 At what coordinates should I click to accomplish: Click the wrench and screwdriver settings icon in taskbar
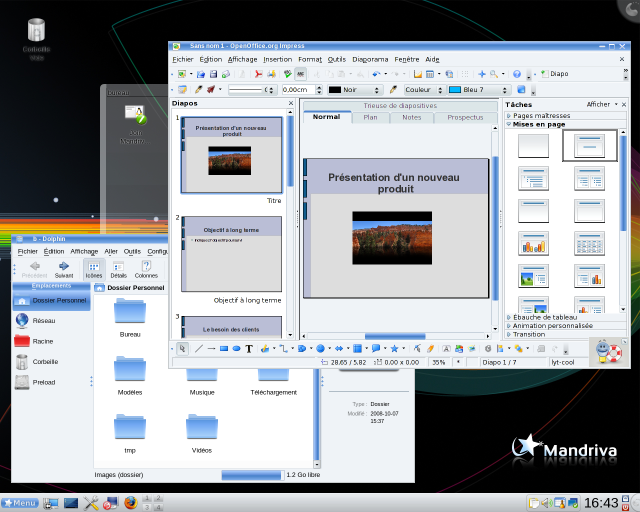(x=91, y=503)
